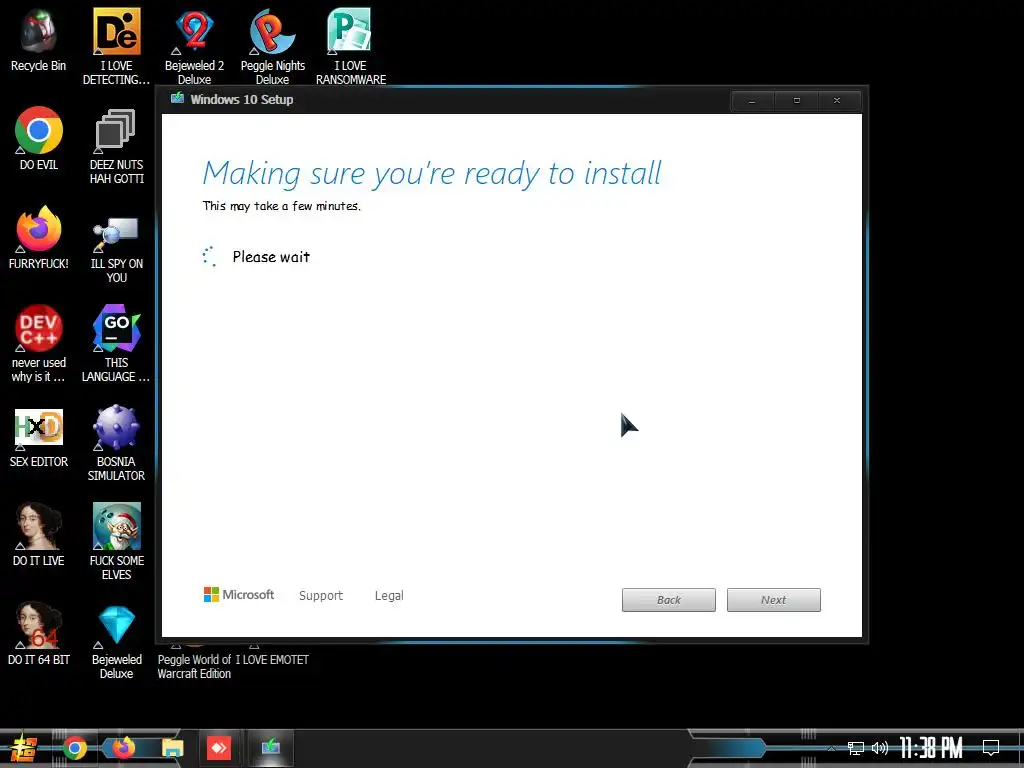Open the 'I LOVE DETECTING...' desktop shortcut
This screenshot has height=768, width=1024.
[x=116, y=46]
